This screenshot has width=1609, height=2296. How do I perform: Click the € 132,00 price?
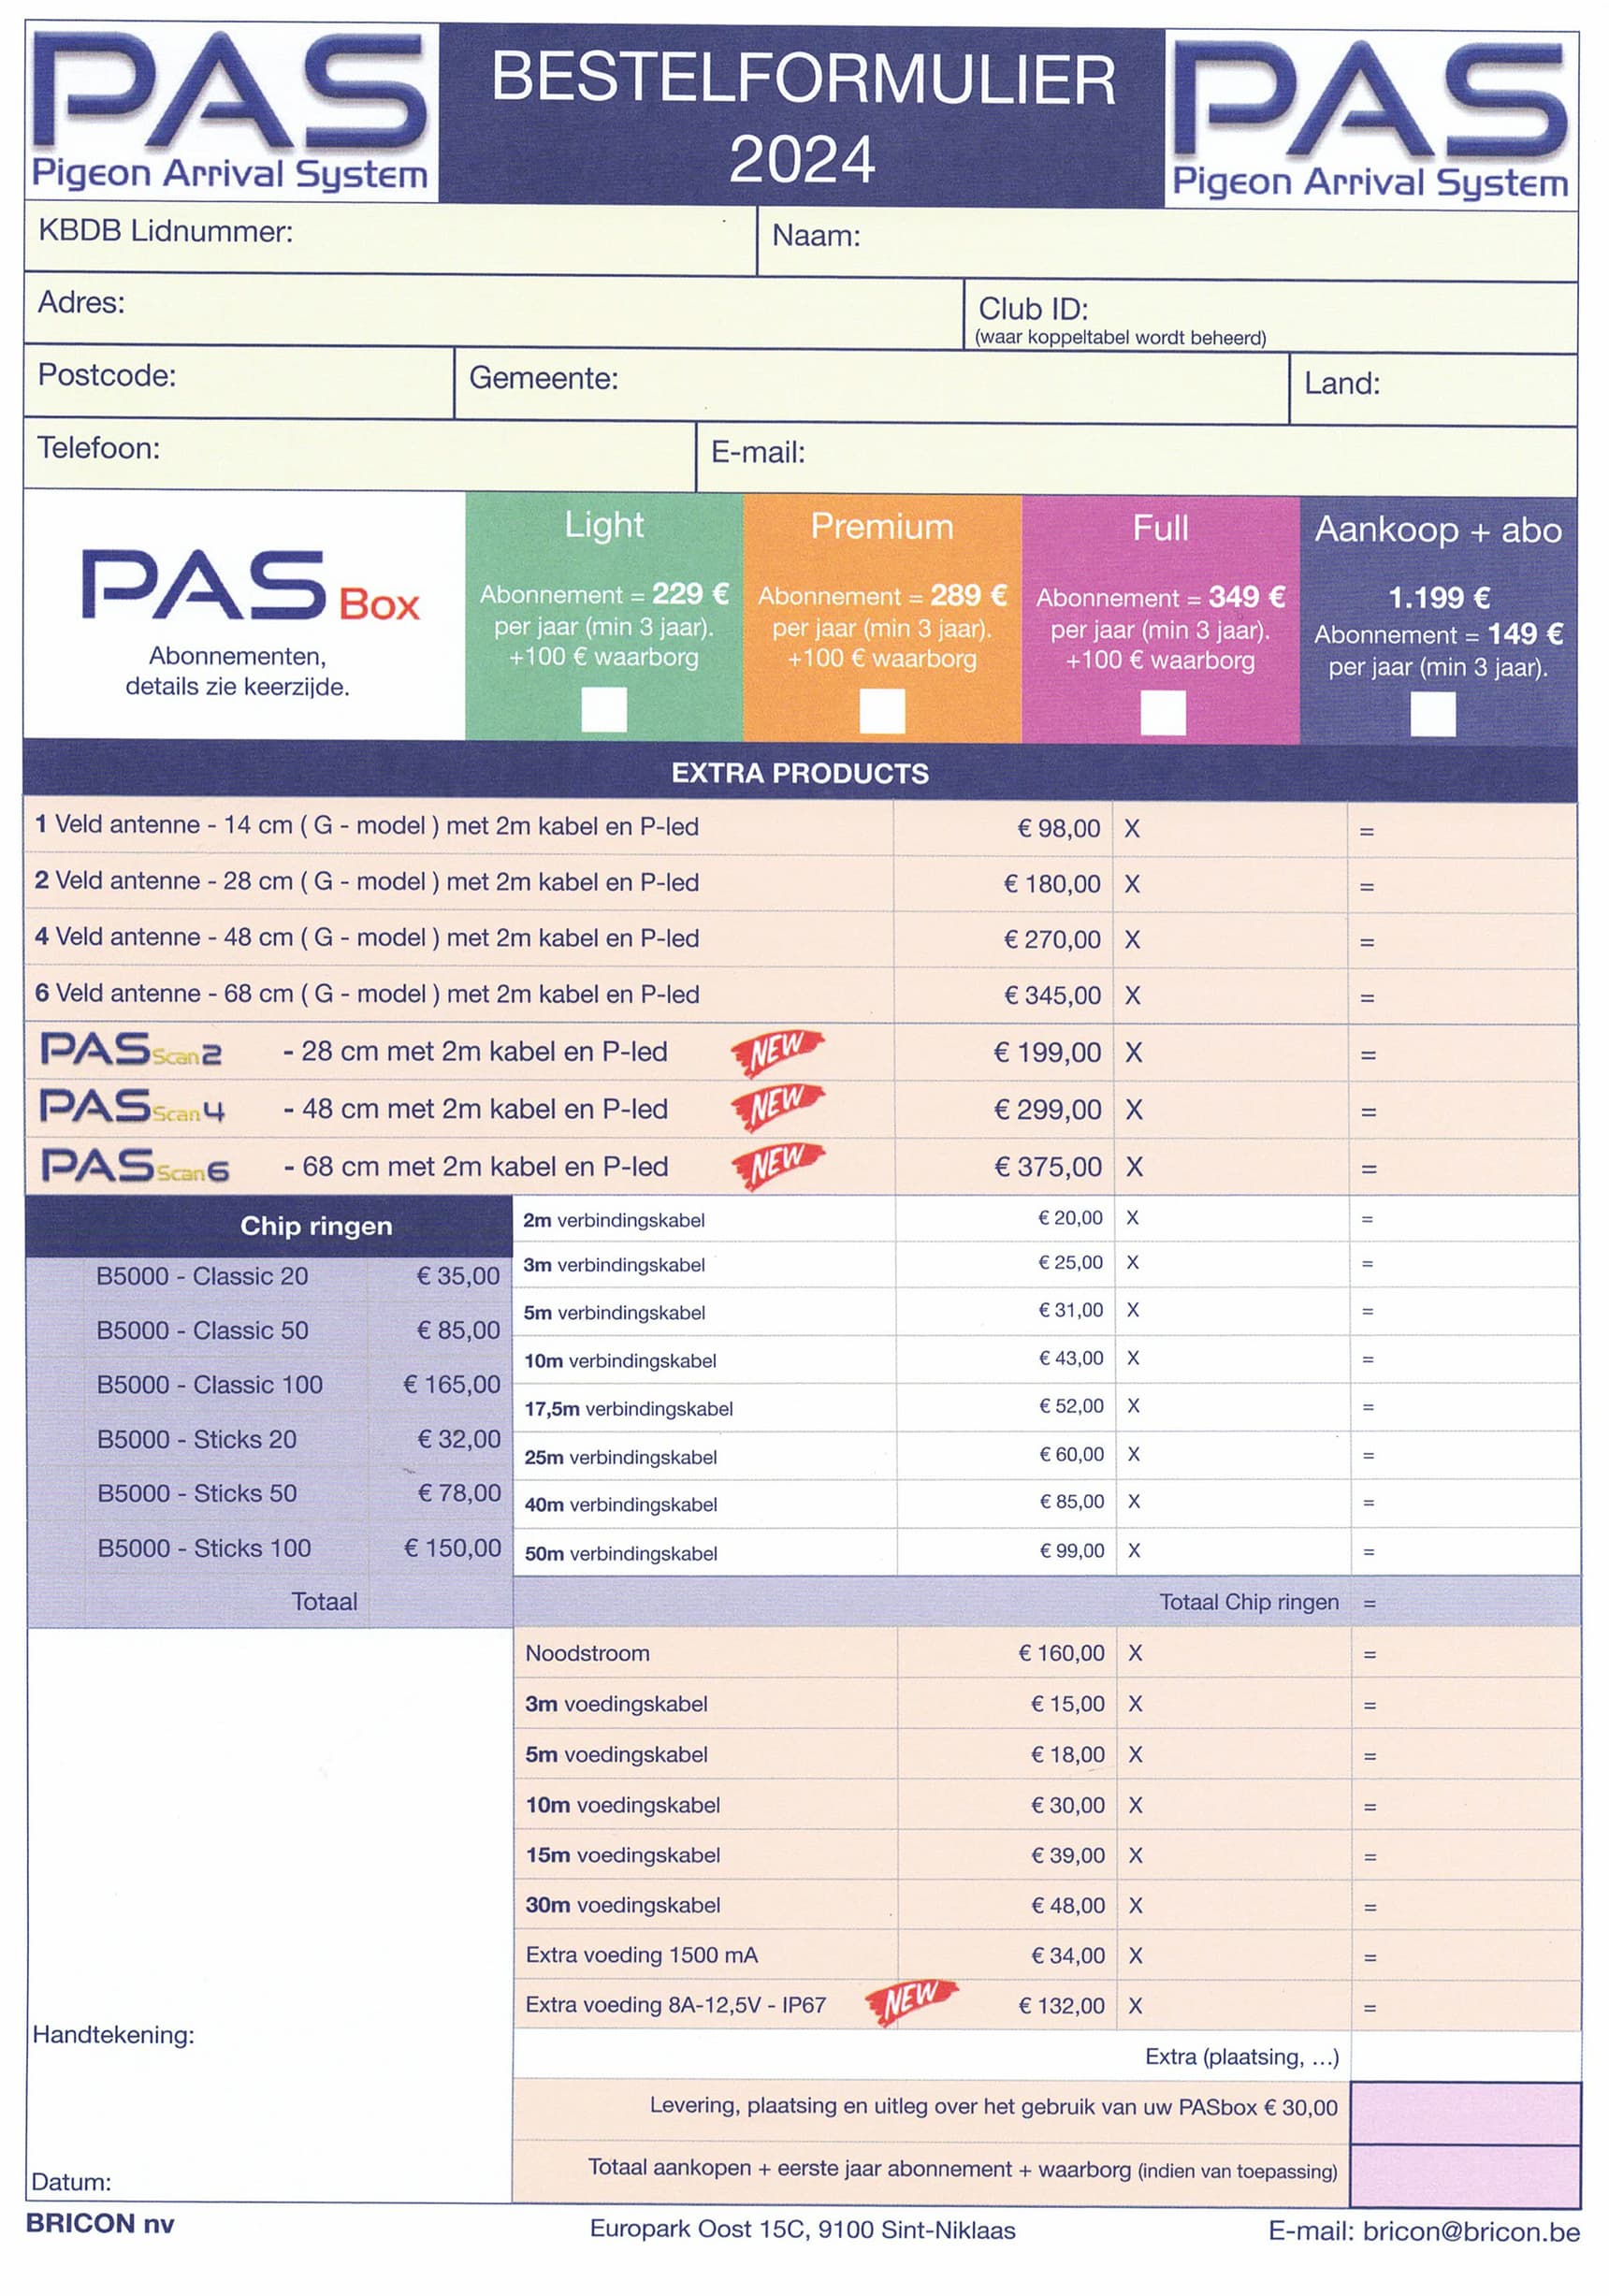pos(1061,2005)
